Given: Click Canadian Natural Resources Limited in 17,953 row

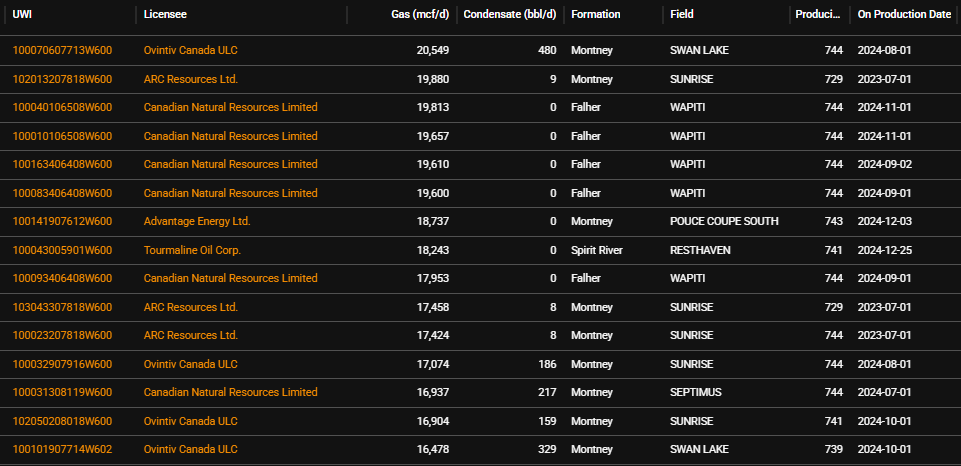Looking at the screenshot, I should coord(230,278).
